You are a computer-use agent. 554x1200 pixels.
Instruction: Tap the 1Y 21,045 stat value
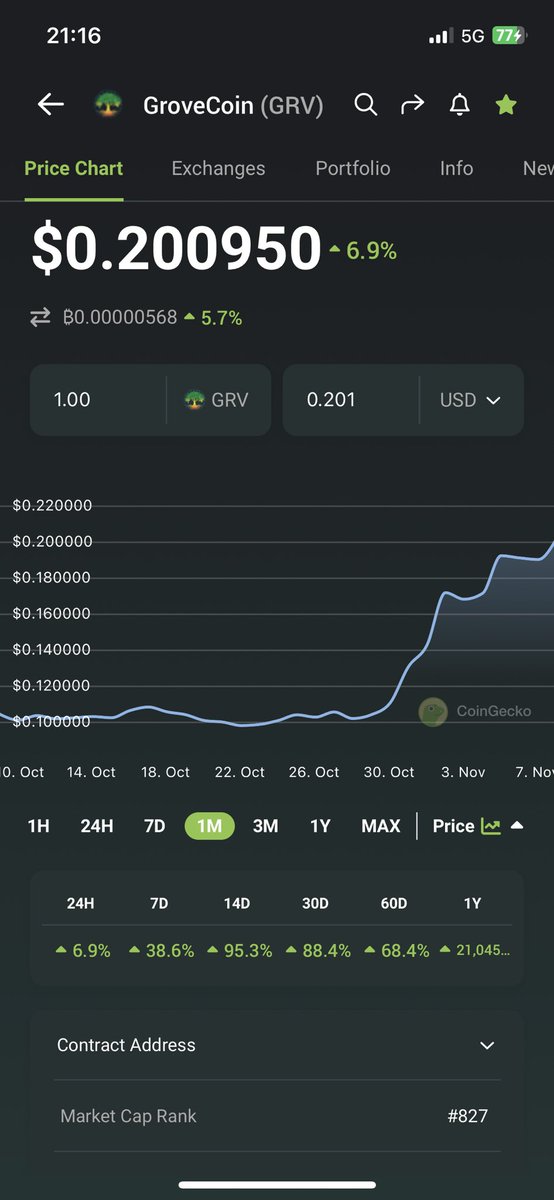click(x=476, y=951)
